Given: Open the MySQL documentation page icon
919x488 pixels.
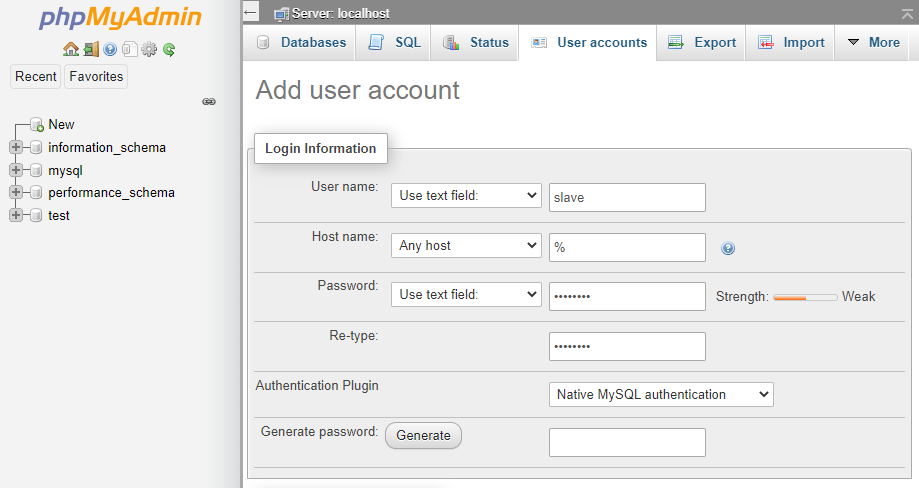Looking at the screenshot, I should (x=130, y=49).
